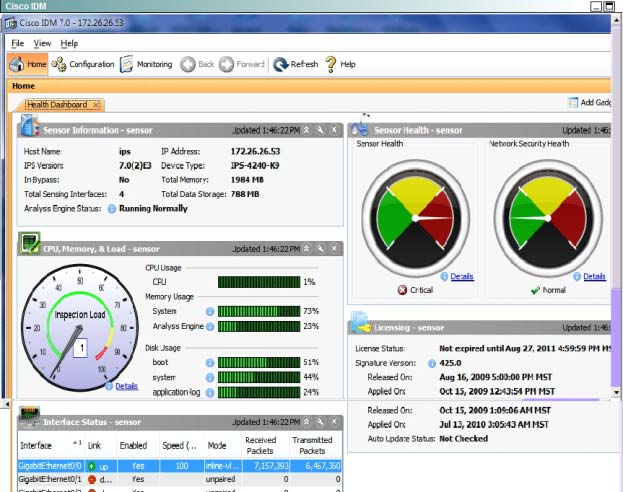
Task: Click the Normal checkmark status icon
Action: tap(535, 290)
